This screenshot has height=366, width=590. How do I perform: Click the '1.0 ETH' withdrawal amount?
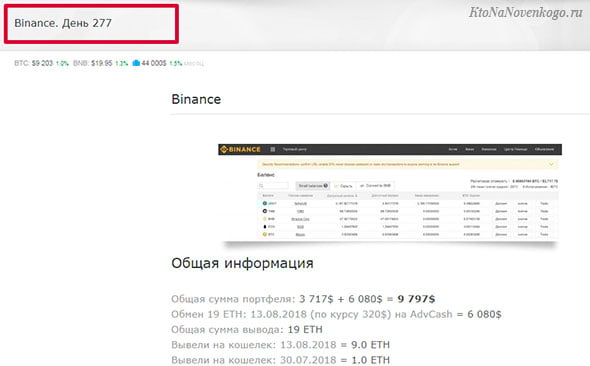[x=370, y=360]
